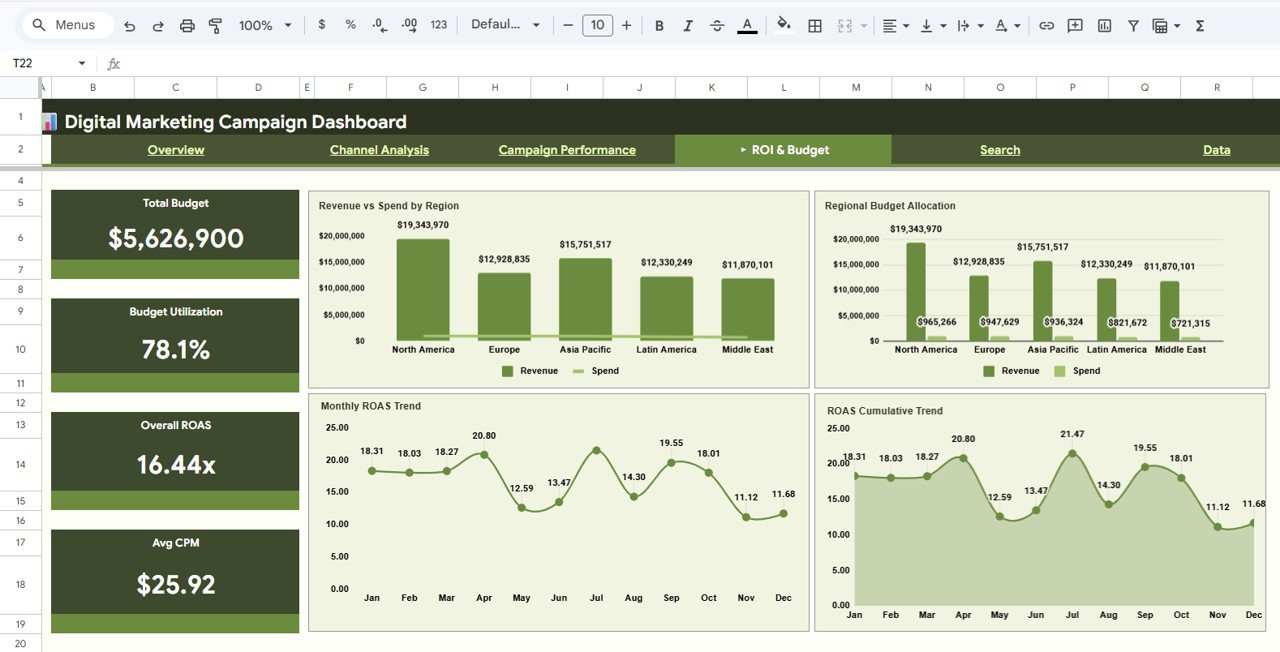Toggle bold formatting
This screenshot has width=1280, height=652.
659,24
